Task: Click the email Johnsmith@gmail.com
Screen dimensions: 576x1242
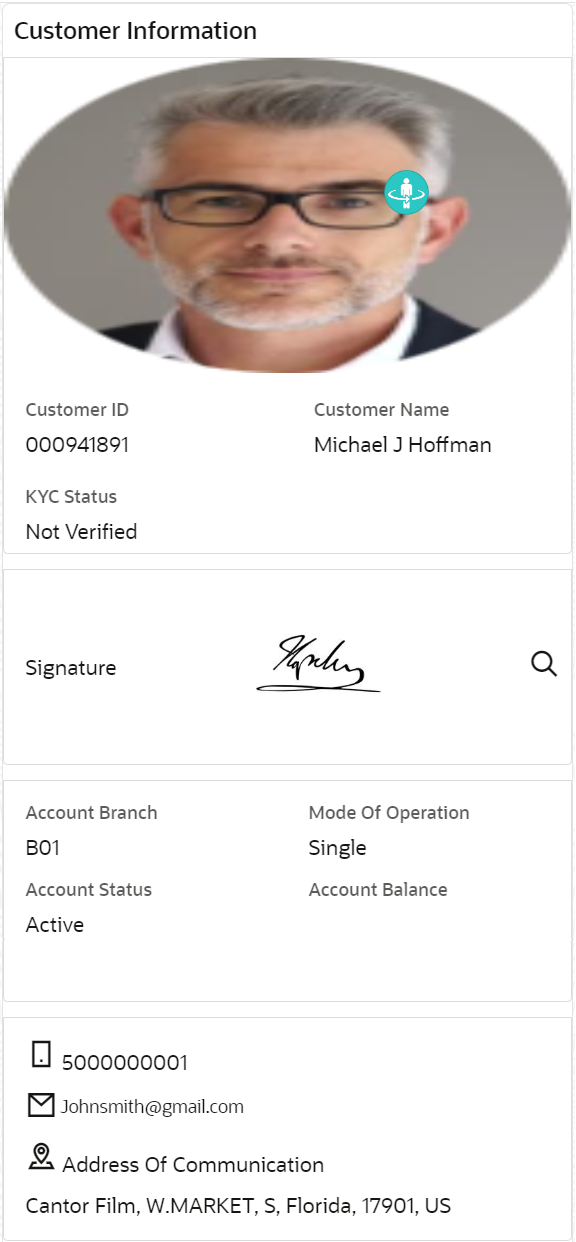Action: click(x=153, y=1107)
